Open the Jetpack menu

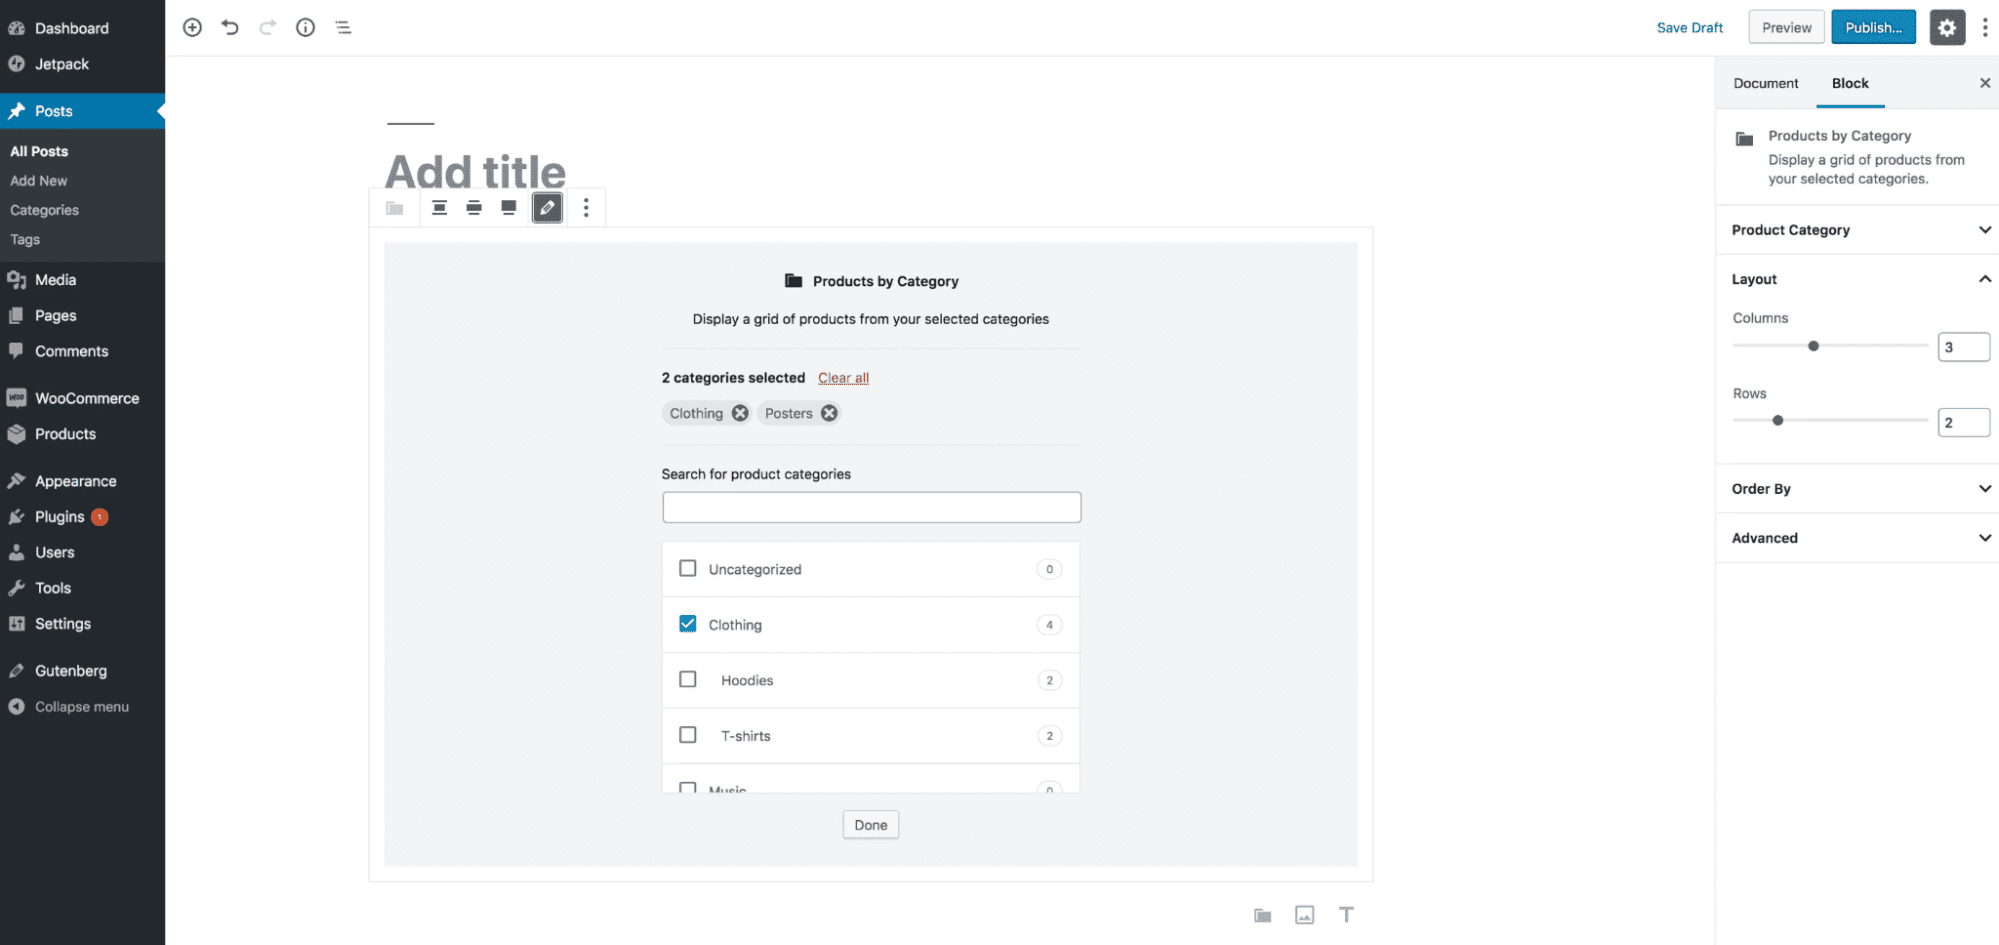coord(82,64)
